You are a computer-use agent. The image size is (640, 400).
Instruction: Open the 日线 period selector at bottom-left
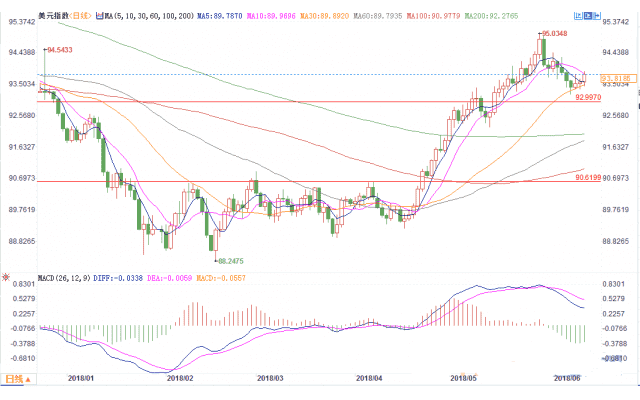tap(14, 379)
